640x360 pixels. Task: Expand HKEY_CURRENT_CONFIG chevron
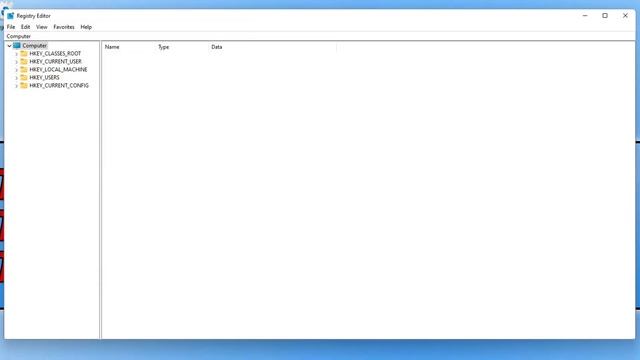coord(16,86)
